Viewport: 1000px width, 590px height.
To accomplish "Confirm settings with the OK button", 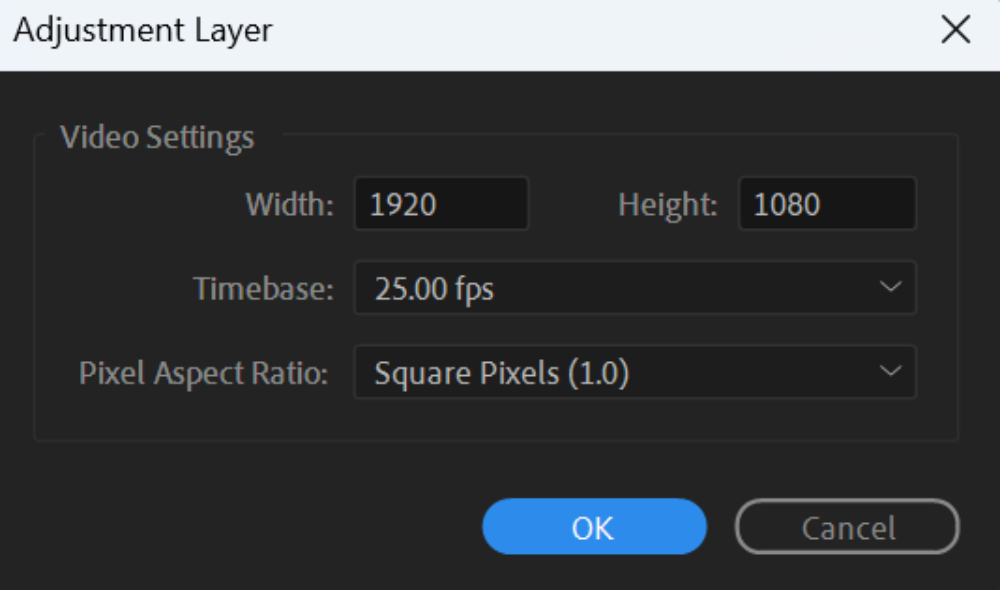I will point(593,526).
